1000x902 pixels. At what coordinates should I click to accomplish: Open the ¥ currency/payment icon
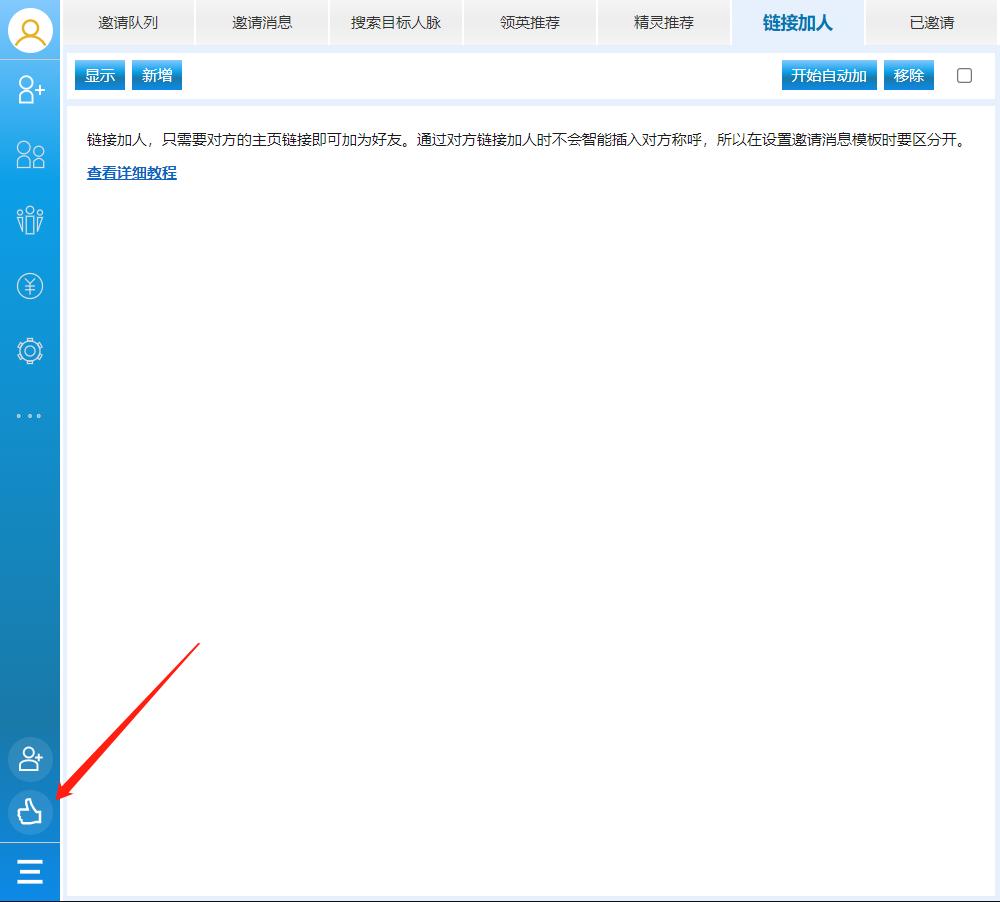[x=30, y=286]
